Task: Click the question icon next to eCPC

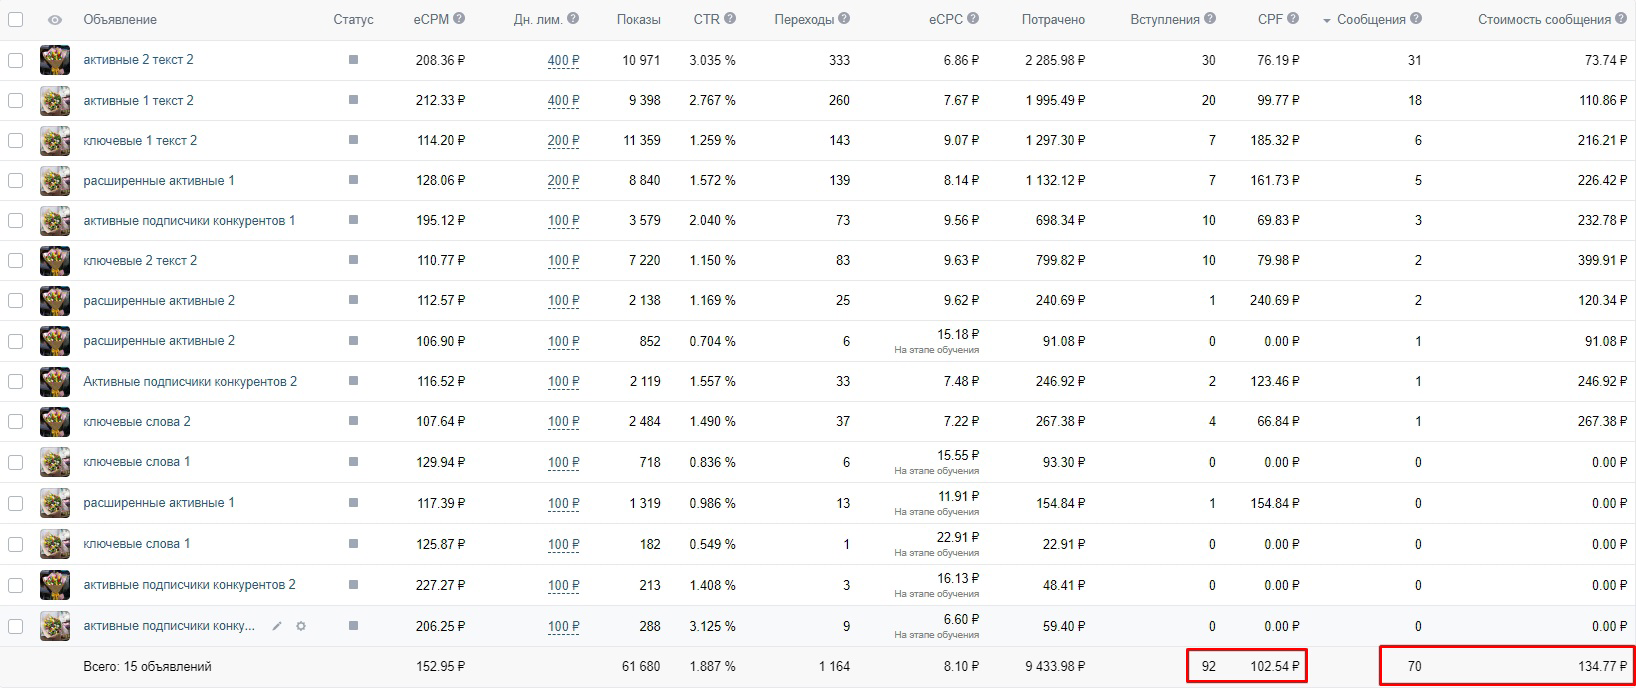Action: pos(974,19)
